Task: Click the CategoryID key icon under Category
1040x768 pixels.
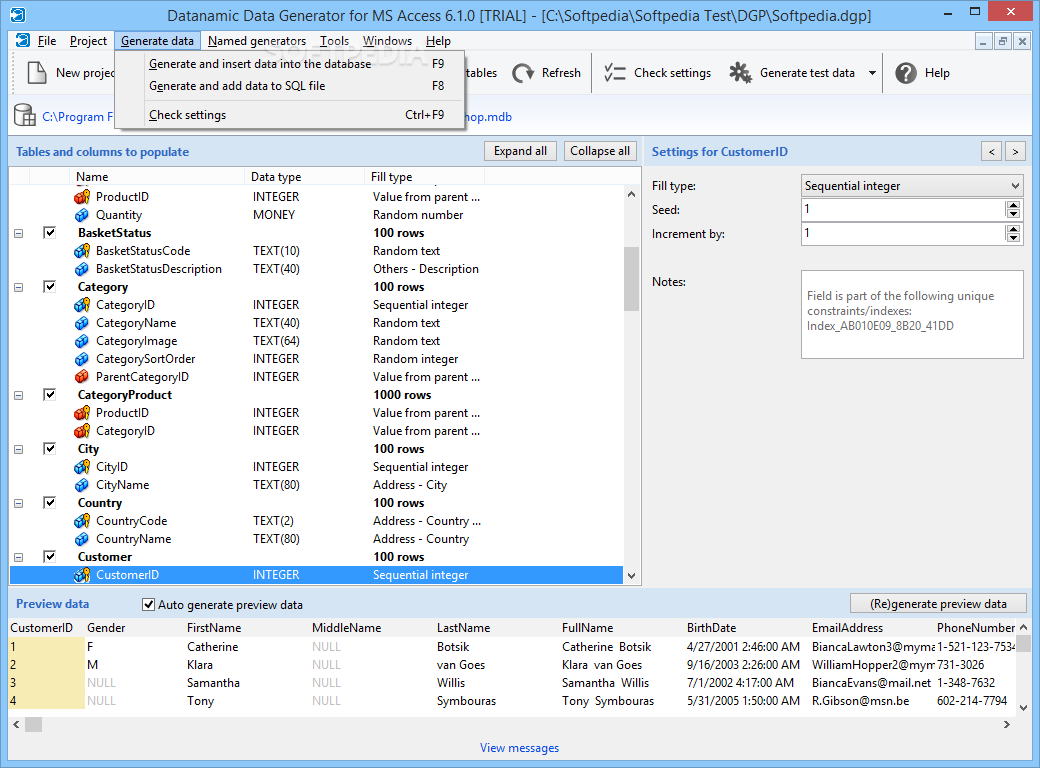Action: [x=82, y=305]
